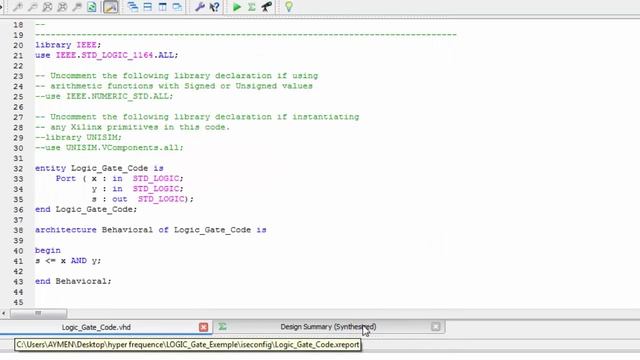Screen dimensions: 640x360
Task: Click the cascade windows icon
Action: [133, 7]
